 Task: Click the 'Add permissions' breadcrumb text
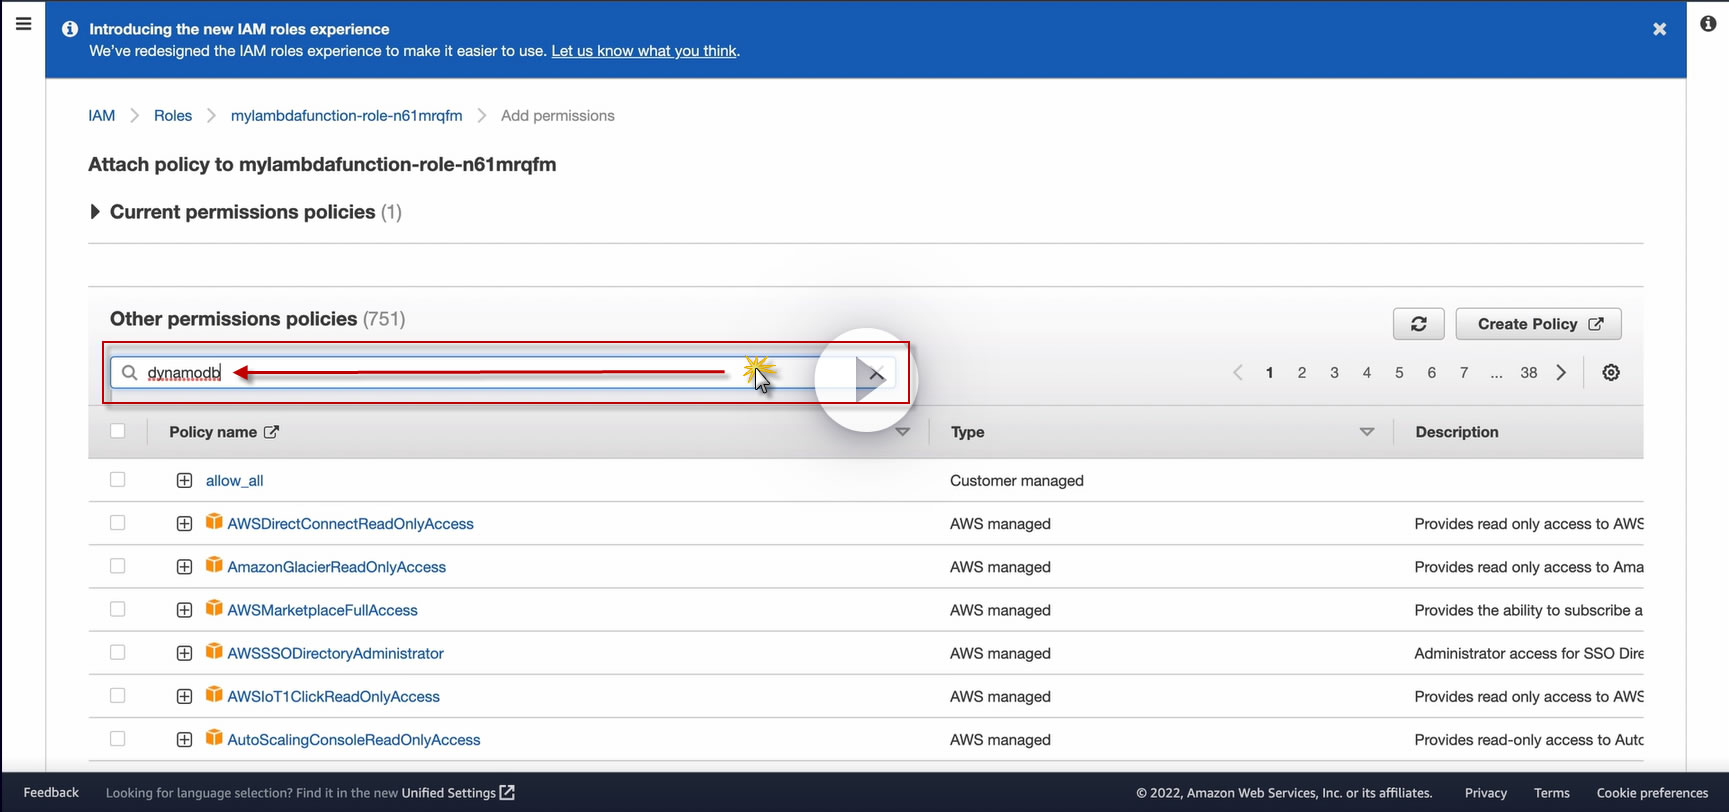[x=558, y=116]
